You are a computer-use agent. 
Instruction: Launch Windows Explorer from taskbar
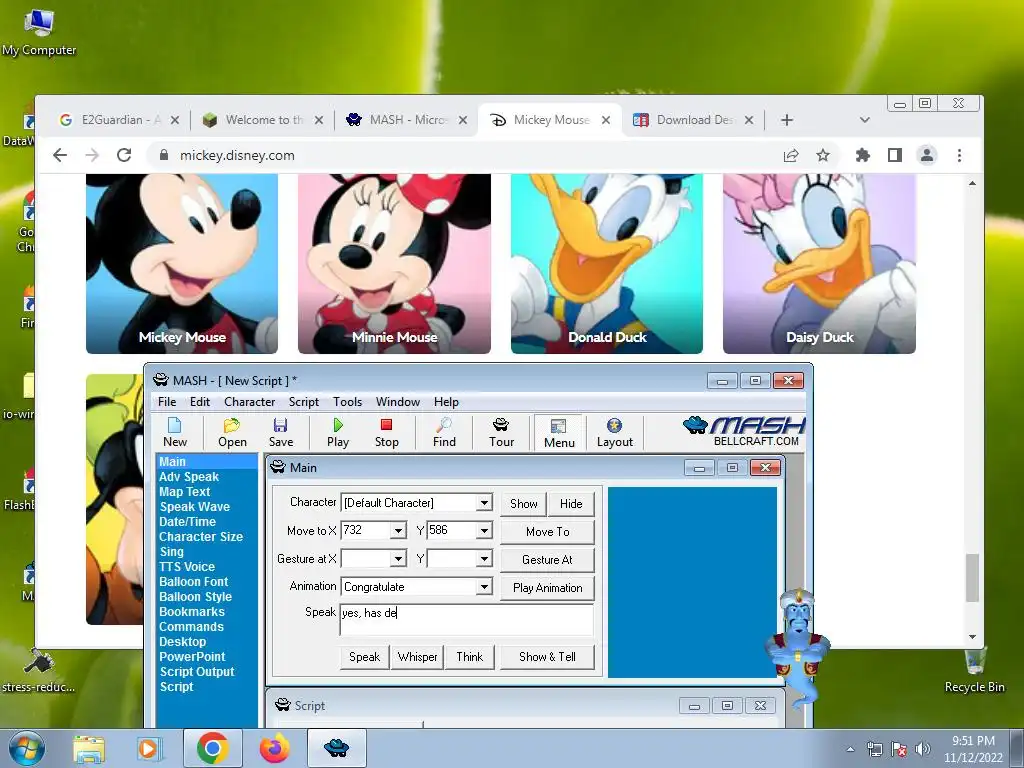89,749
